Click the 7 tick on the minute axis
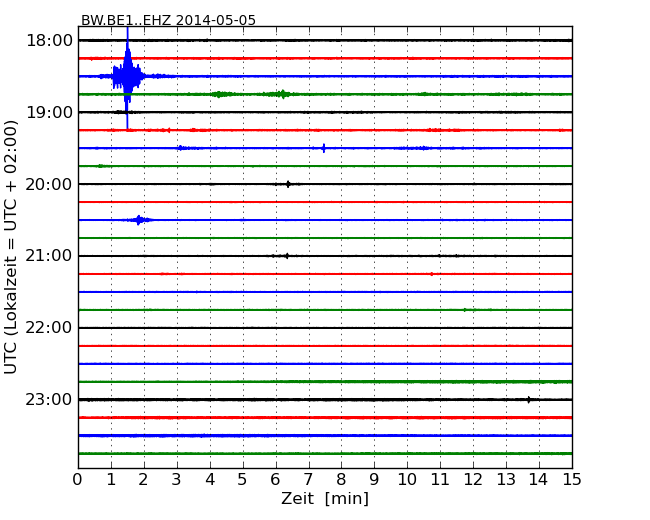The width and height of the screenshot is (650, 520). [x=308, y=480]
